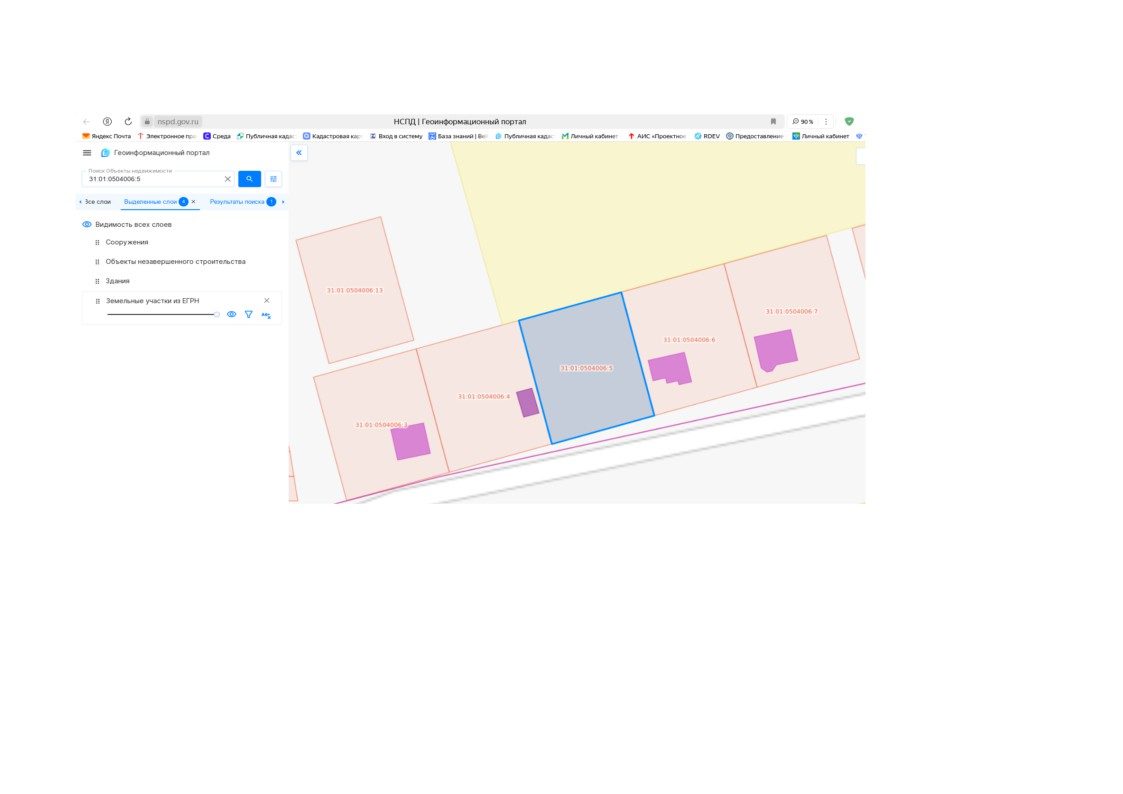Select the Земельные участки из ЕГРН layer
The image size is (1123, 794).
point(153,301)
